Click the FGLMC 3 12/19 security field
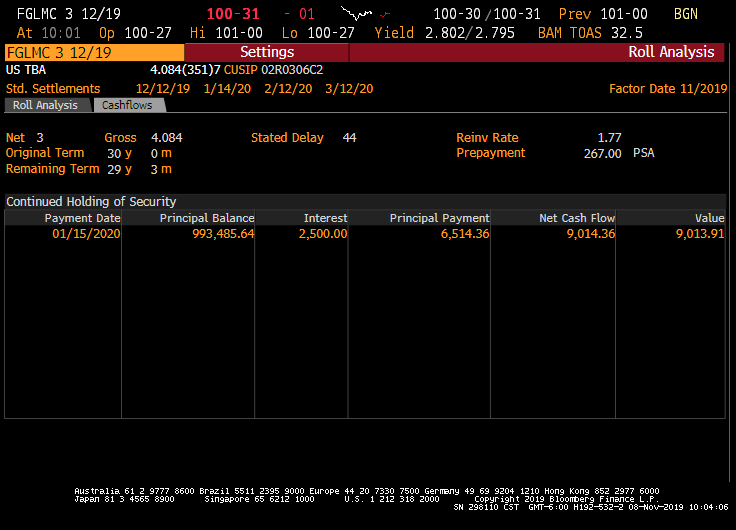 tap(94, 52)
